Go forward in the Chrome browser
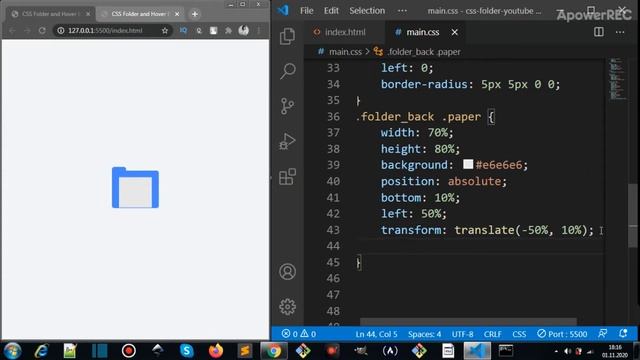Screen dimensions: 640x360 pos(27,30)
